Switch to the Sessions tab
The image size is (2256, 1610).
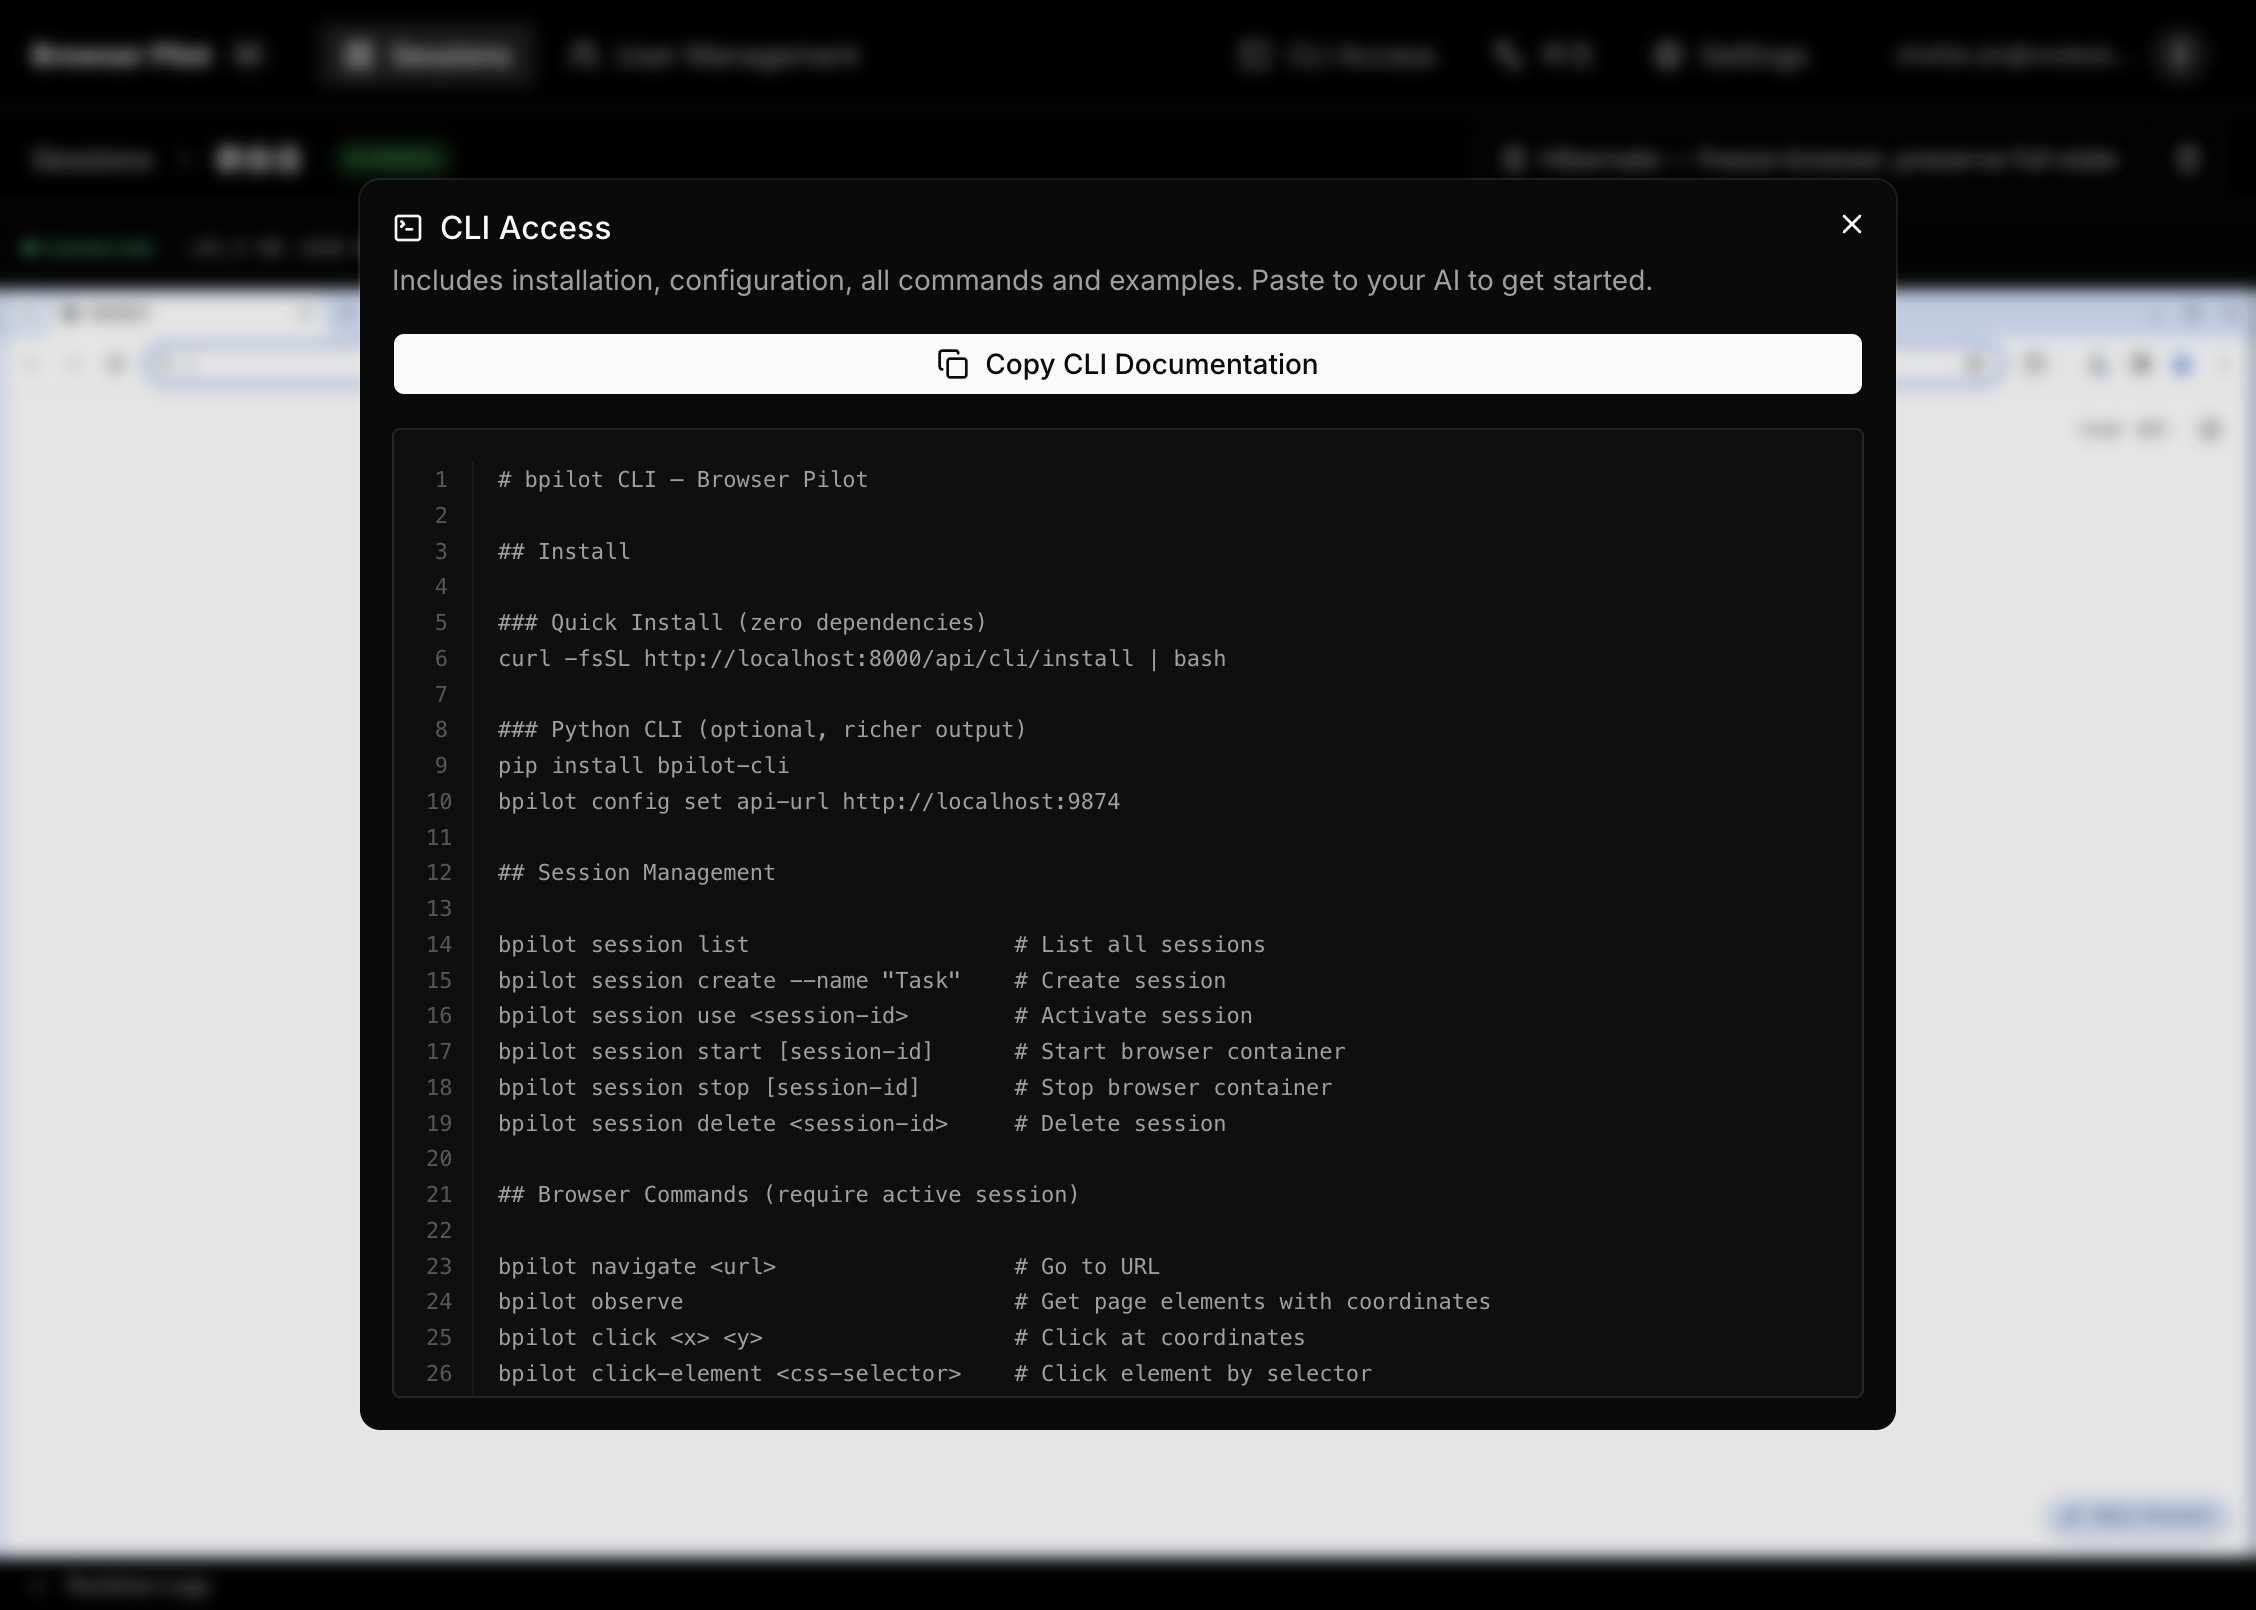(425, 55)
